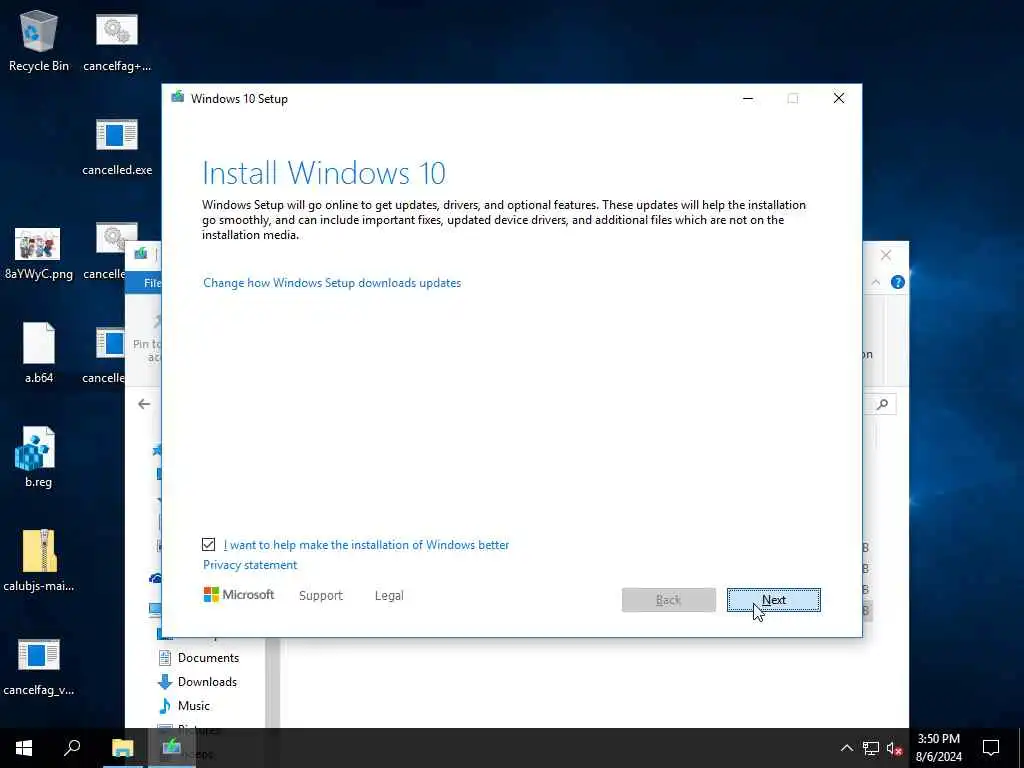Select Downloads in File Explorer navigation pane

(x=198, y=682)
